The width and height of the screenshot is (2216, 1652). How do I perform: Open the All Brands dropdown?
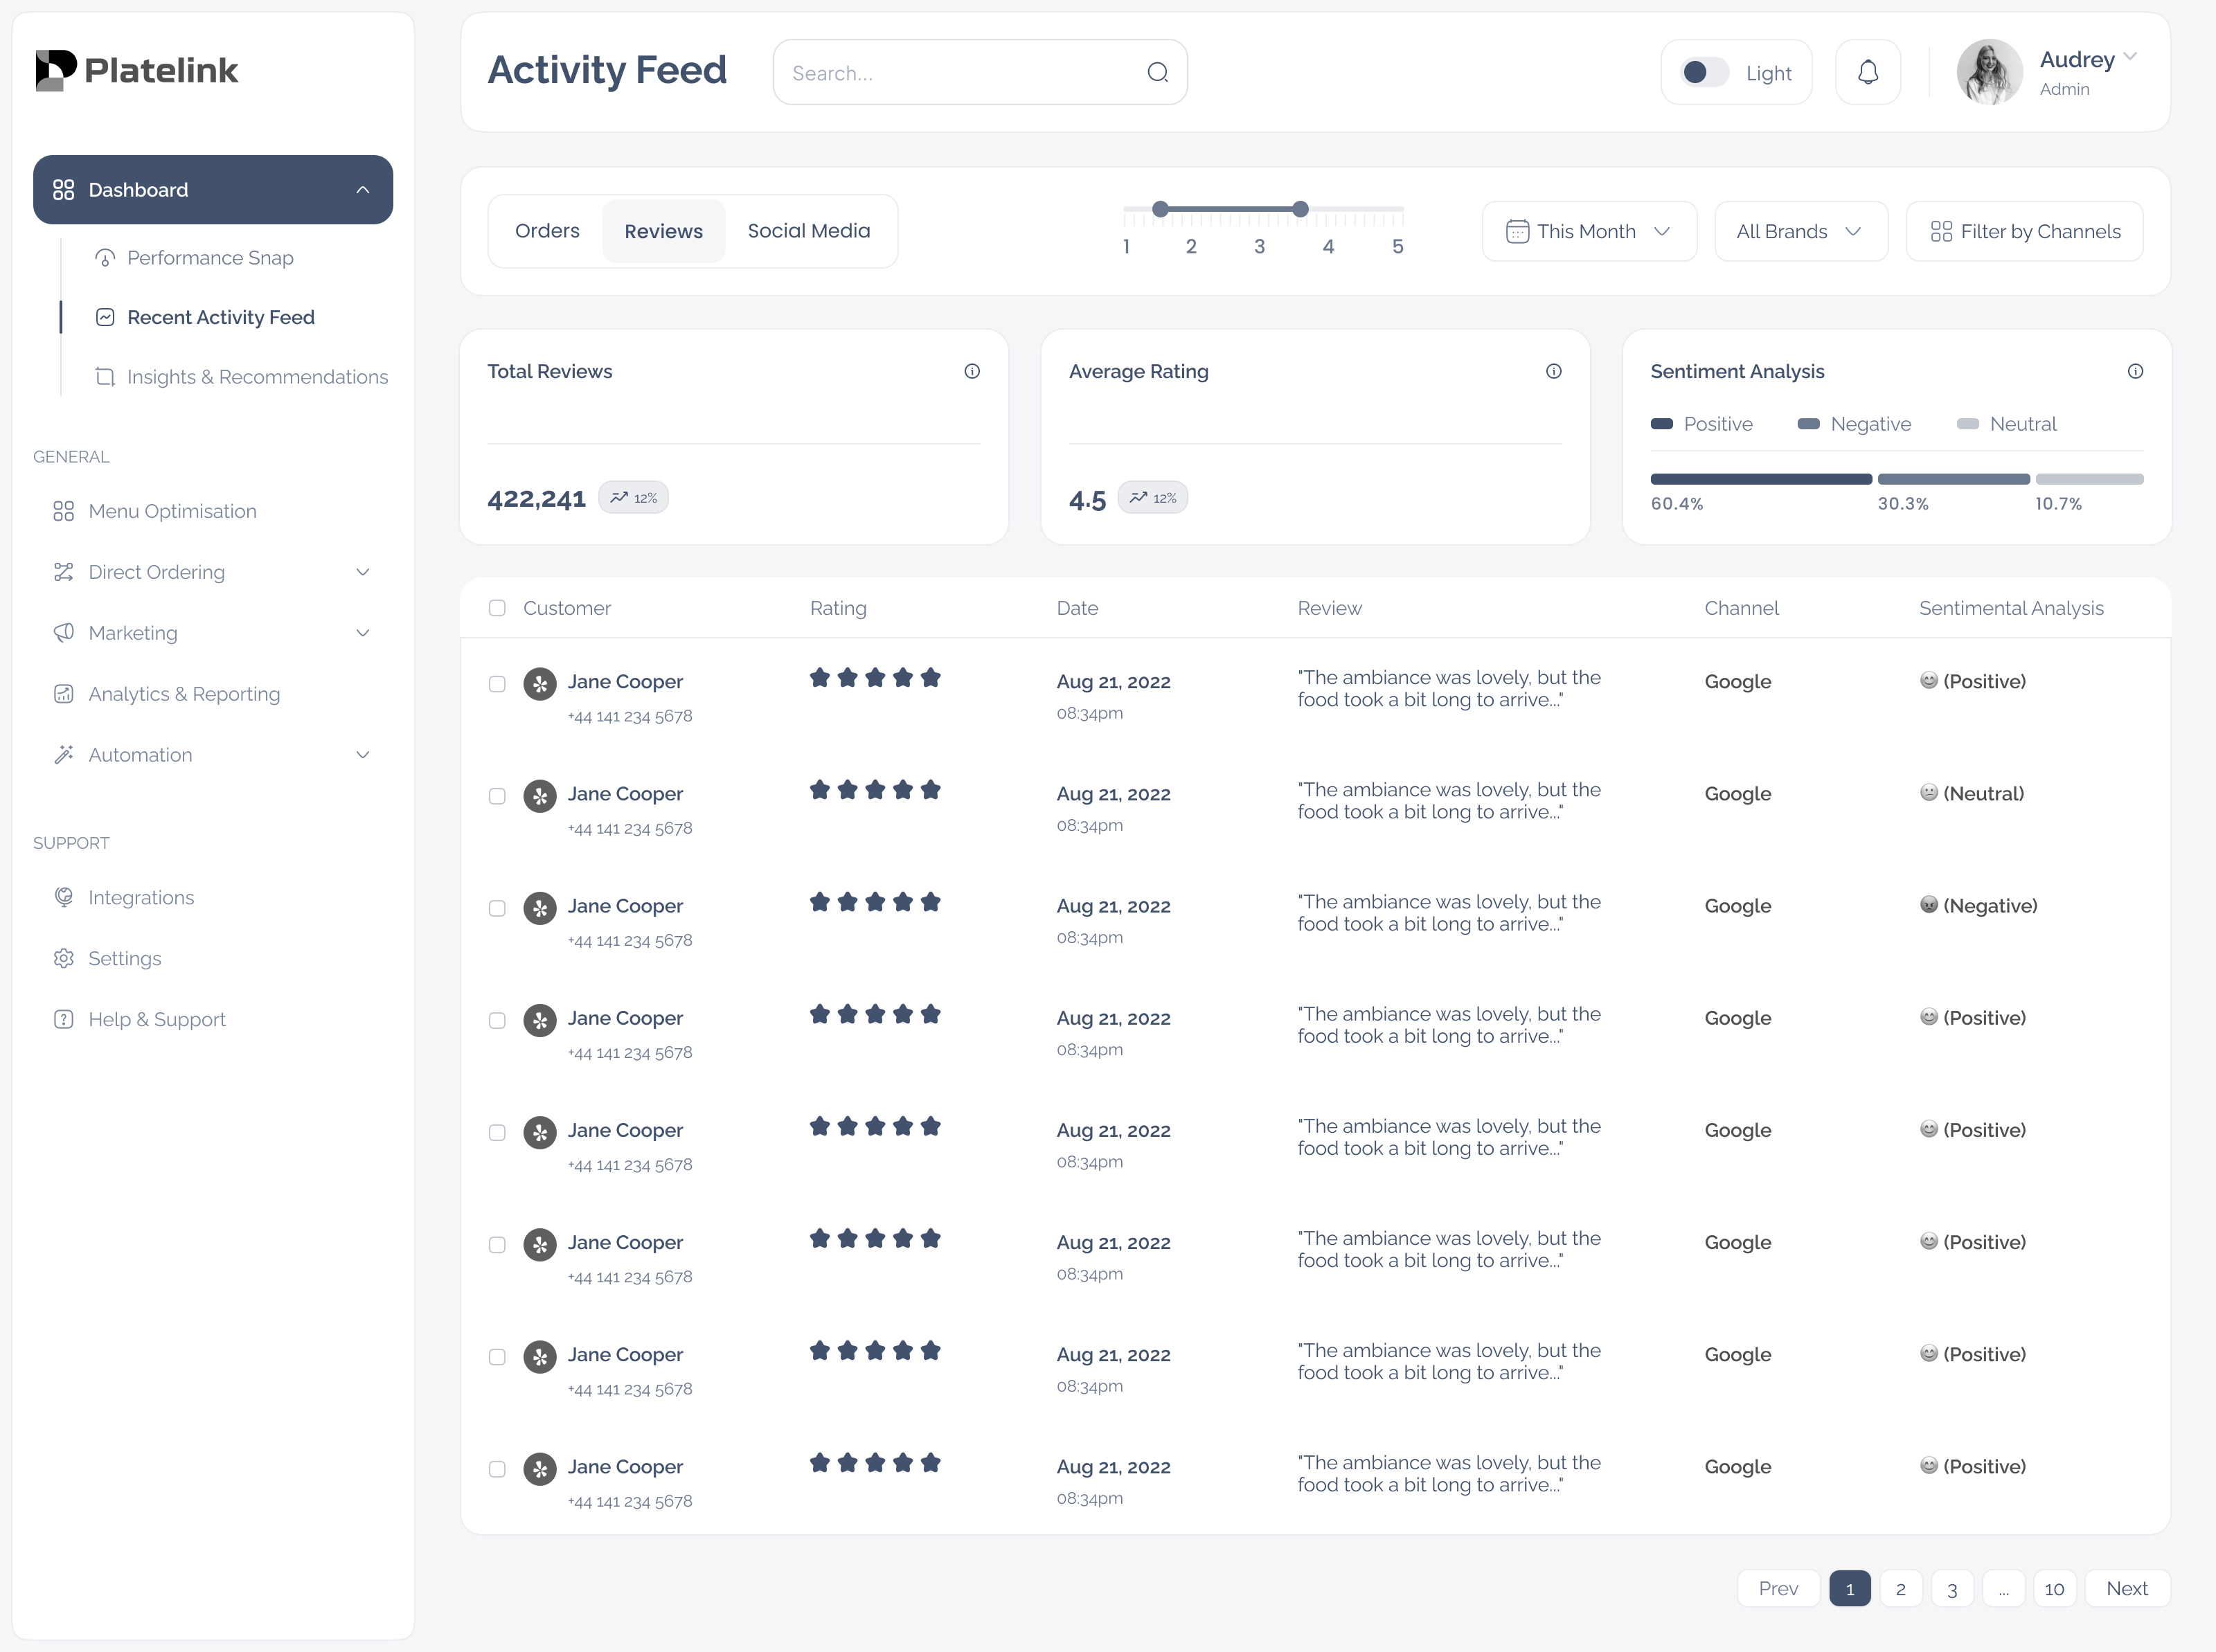click(1799, 231)
